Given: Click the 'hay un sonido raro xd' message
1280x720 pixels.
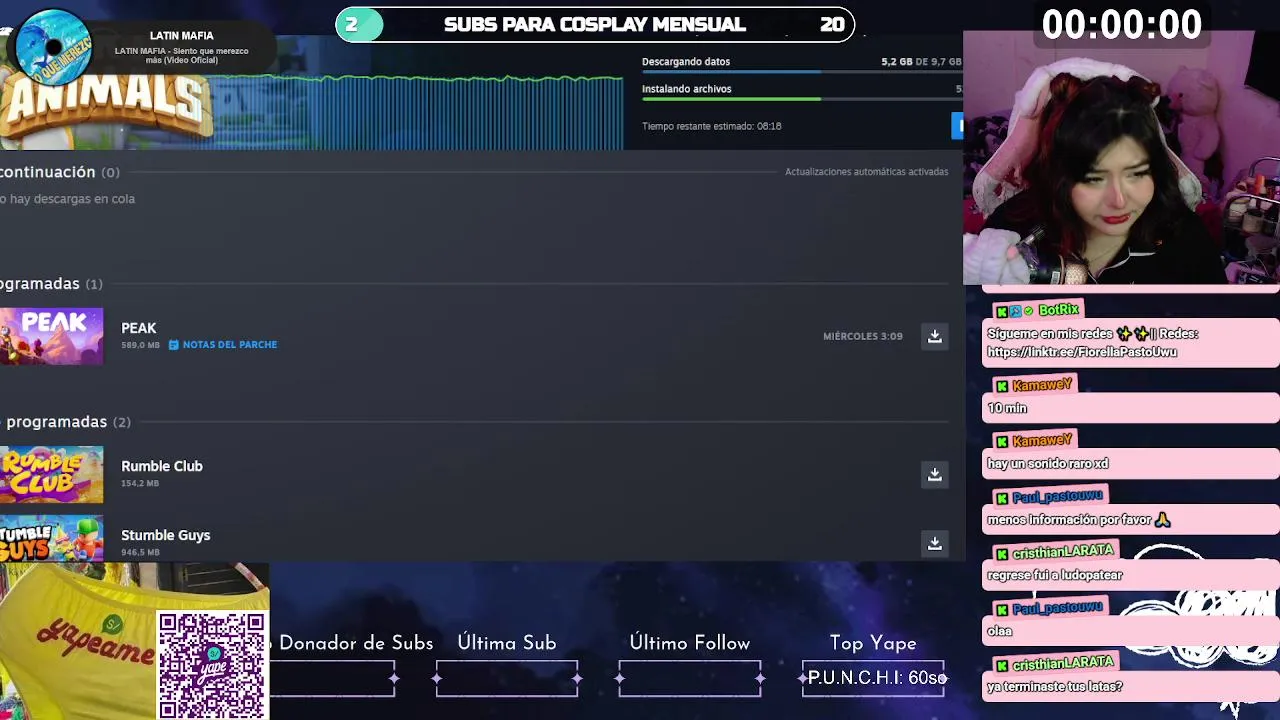Looking at the screenshot, I should coord(1047,464).
